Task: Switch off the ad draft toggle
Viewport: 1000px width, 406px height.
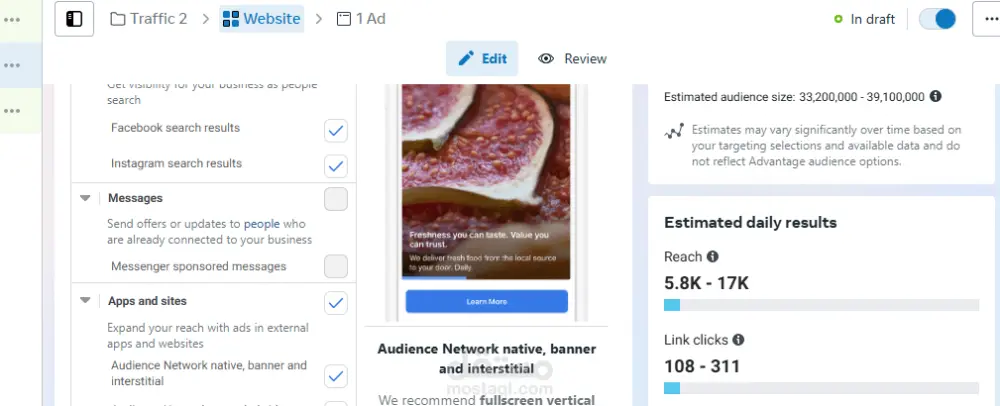Action: pyautogui.click(x=937, y=19)
